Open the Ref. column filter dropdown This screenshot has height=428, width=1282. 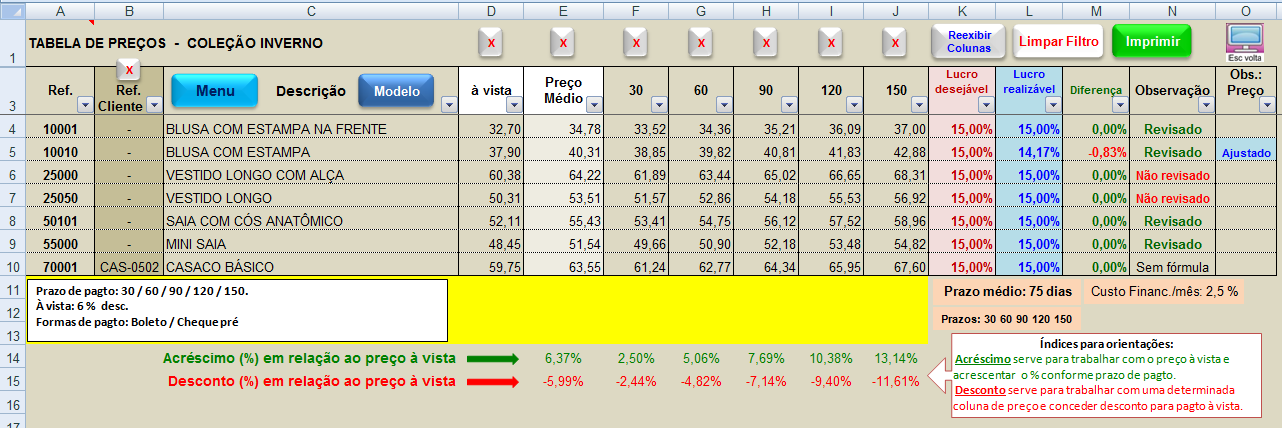[x=83, y=105]
